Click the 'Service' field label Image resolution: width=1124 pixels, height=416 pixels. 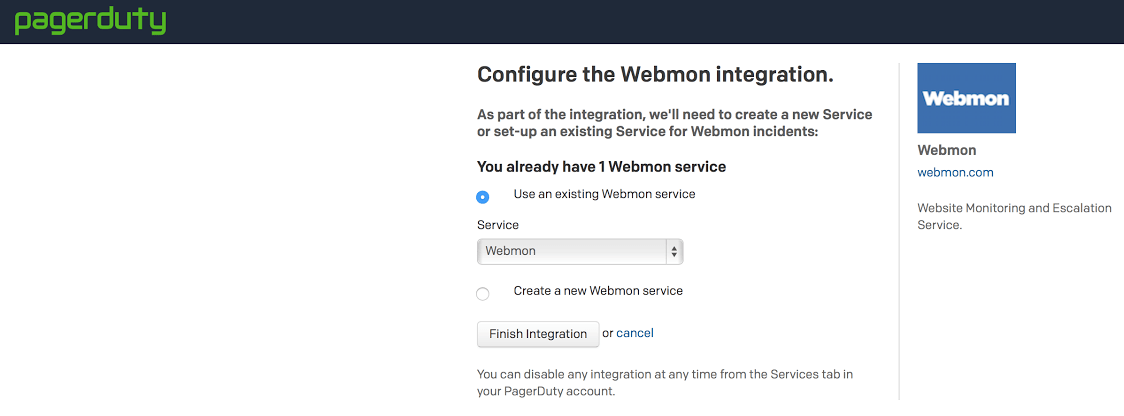[498, 225]
